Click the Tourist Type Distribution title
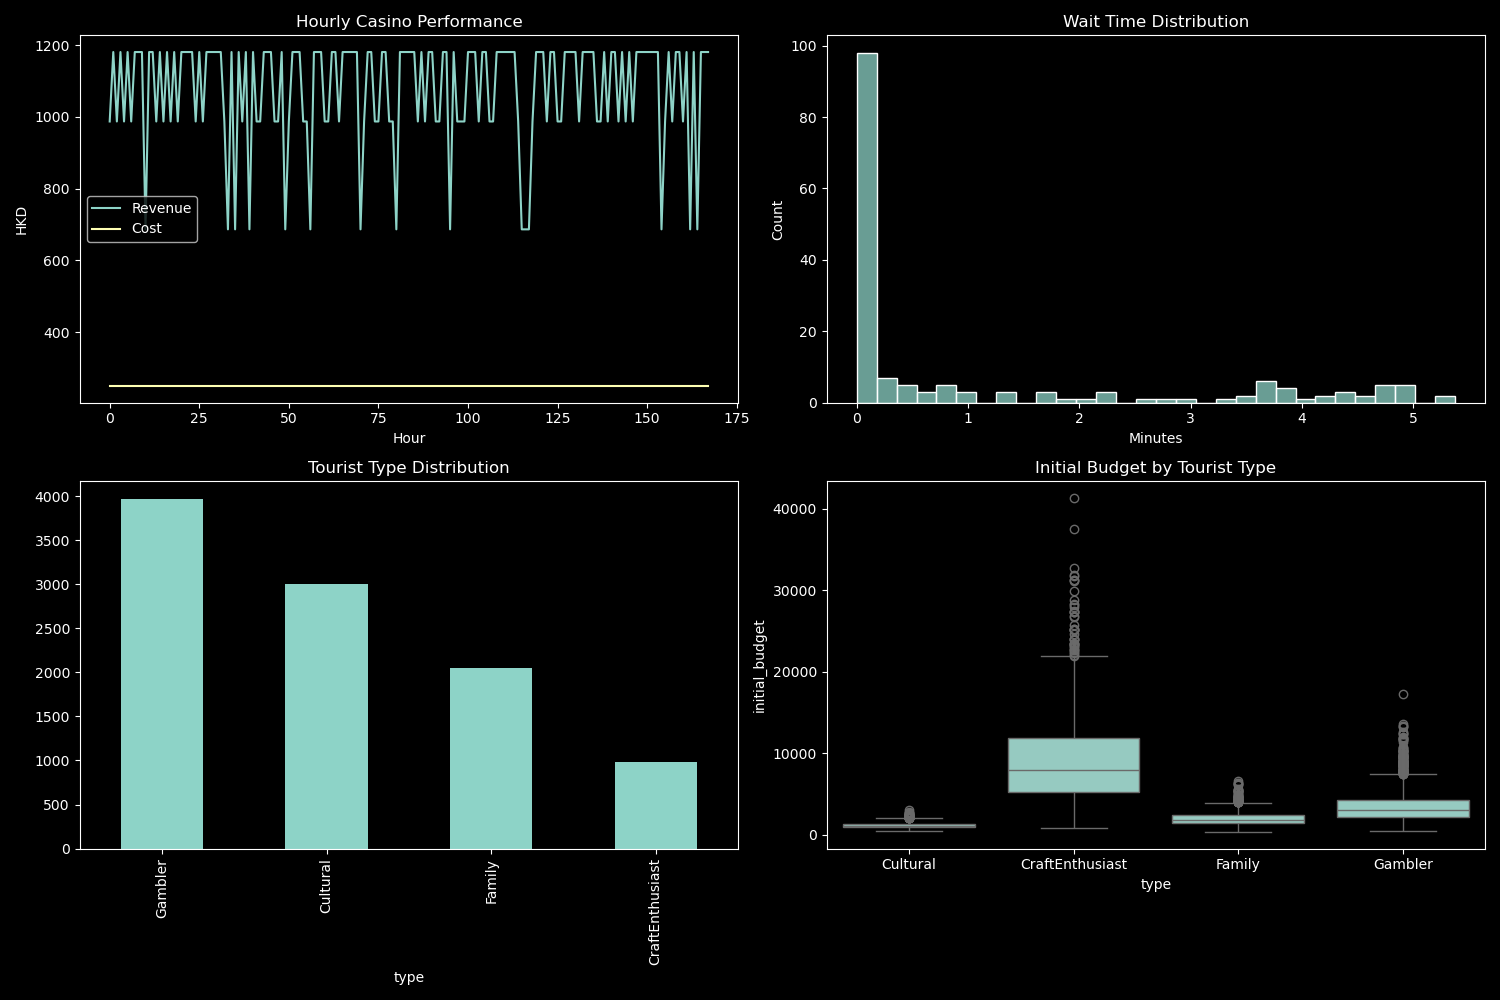This screenshot has height=1000, width=1500. pyautogui.click(x=409, y=468)
